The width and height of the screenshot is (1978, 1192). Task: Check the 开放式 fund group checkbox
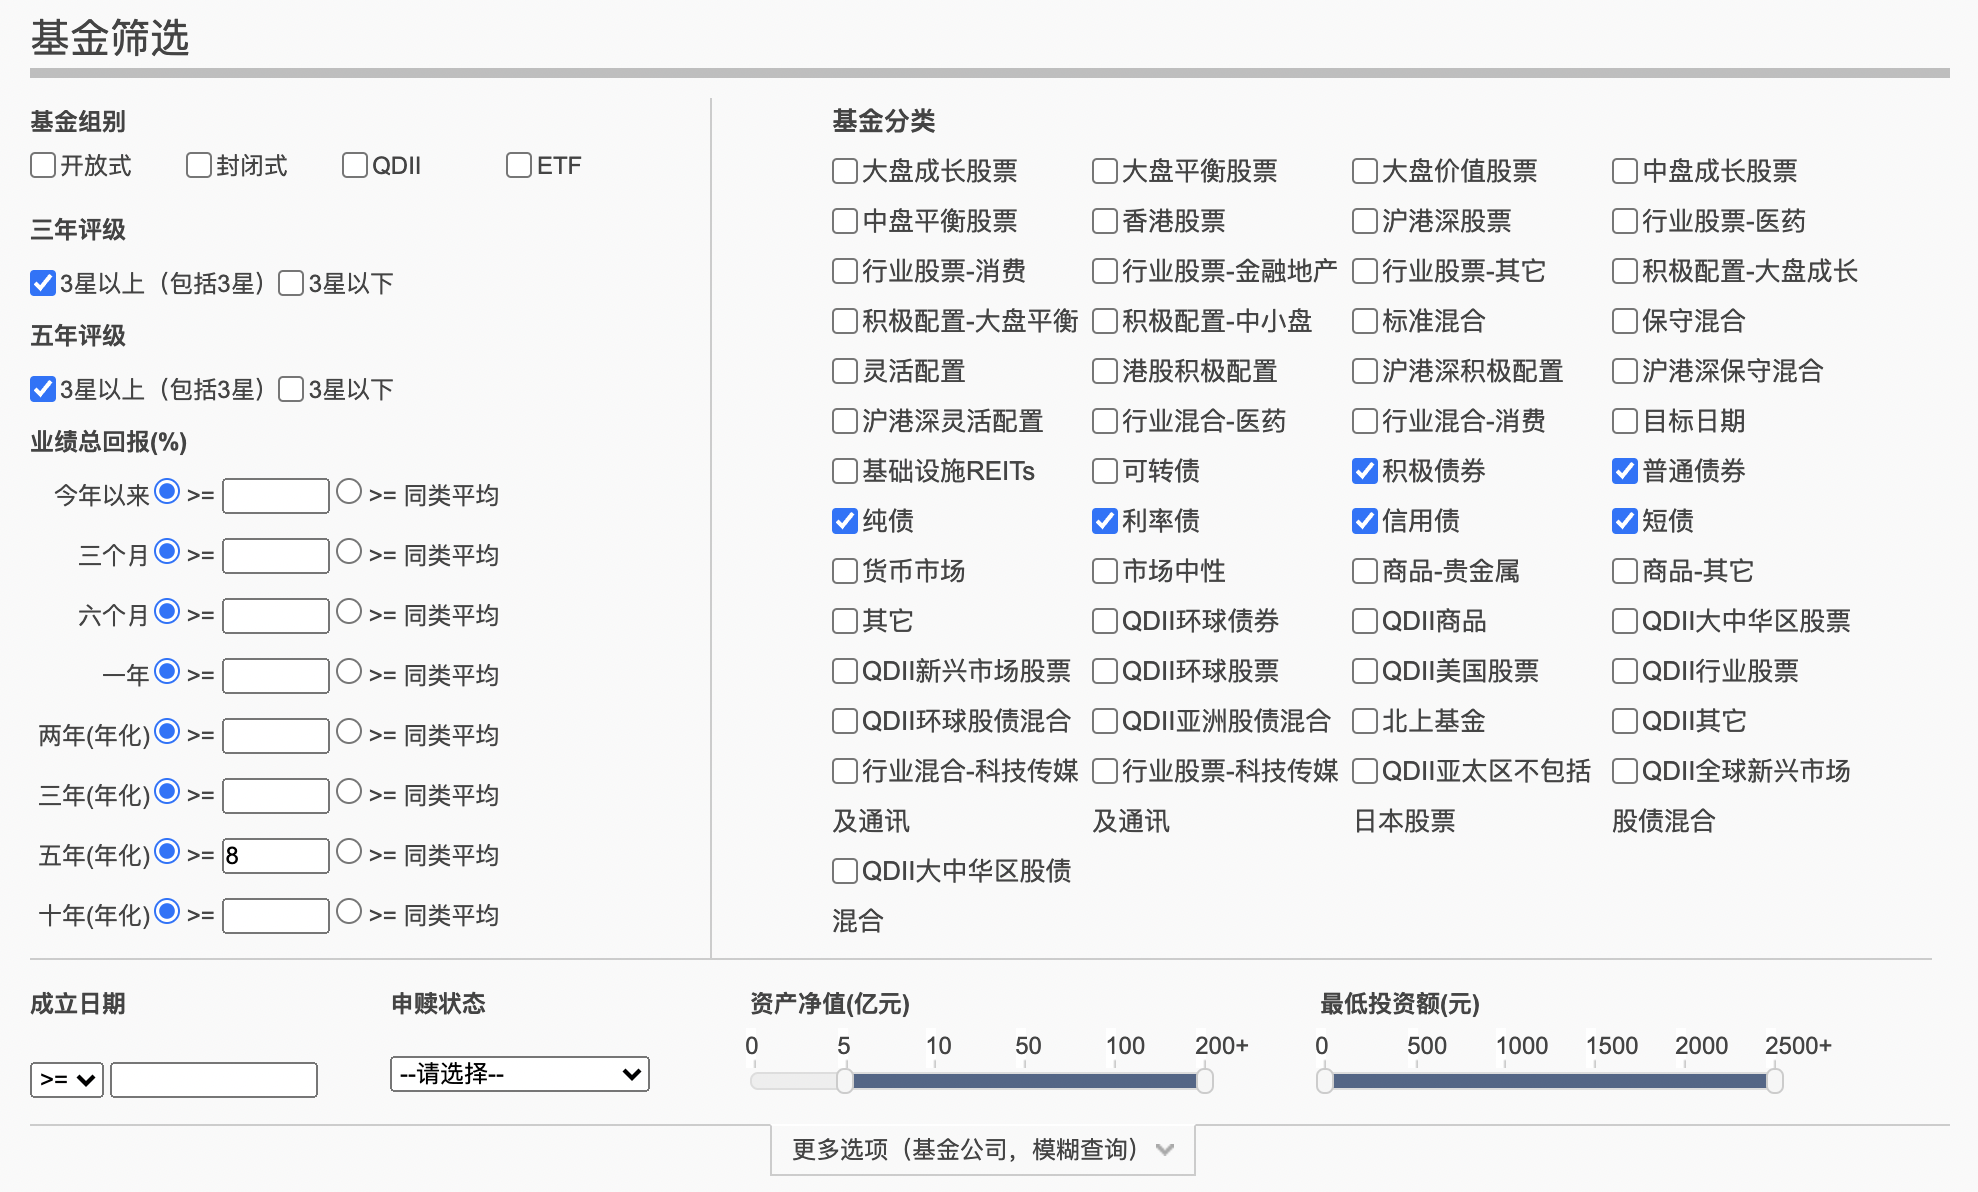pos(43,165)
